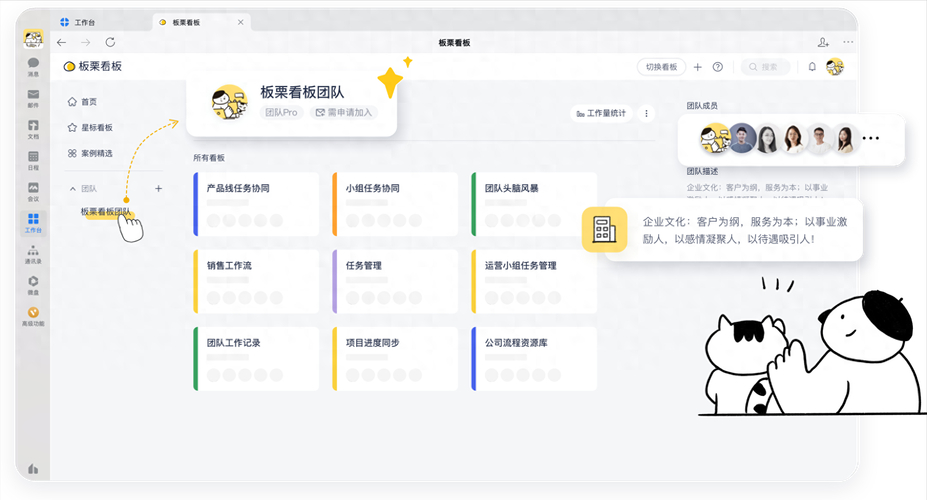Click the profile avatar in the header

click(x=835, y=67)
